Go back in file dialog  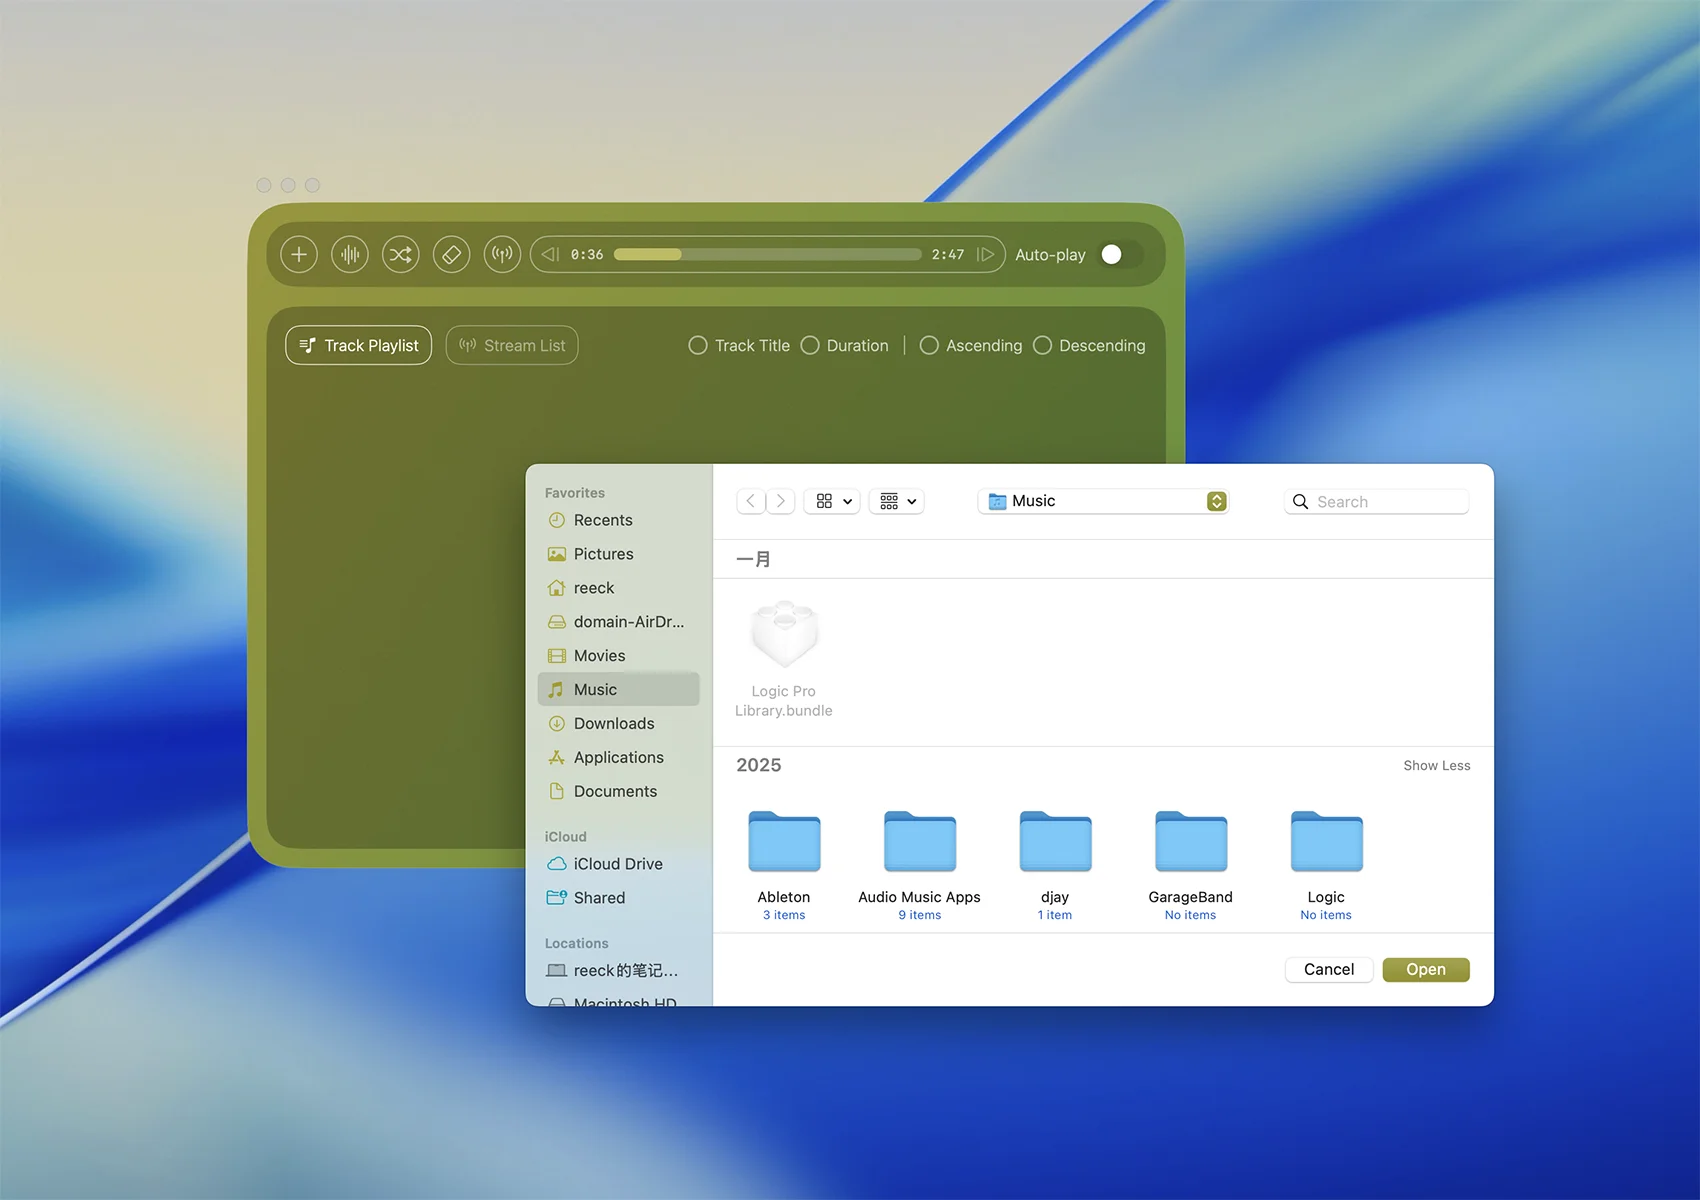point(751,501)
